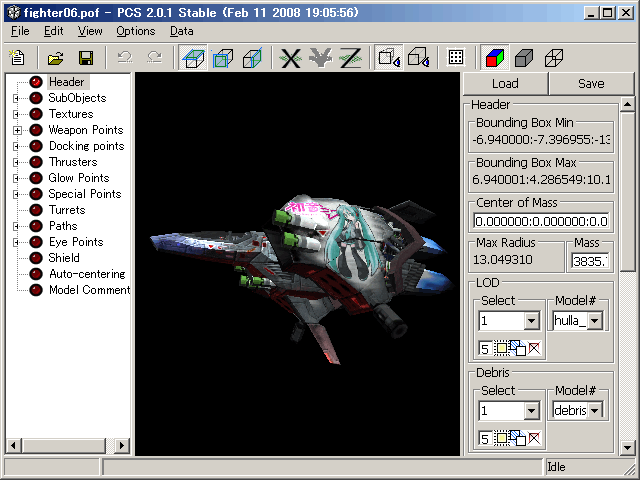Screen dimensions: 640x480
Task: Switch to front-plane cube view
Action: [223, 58]
